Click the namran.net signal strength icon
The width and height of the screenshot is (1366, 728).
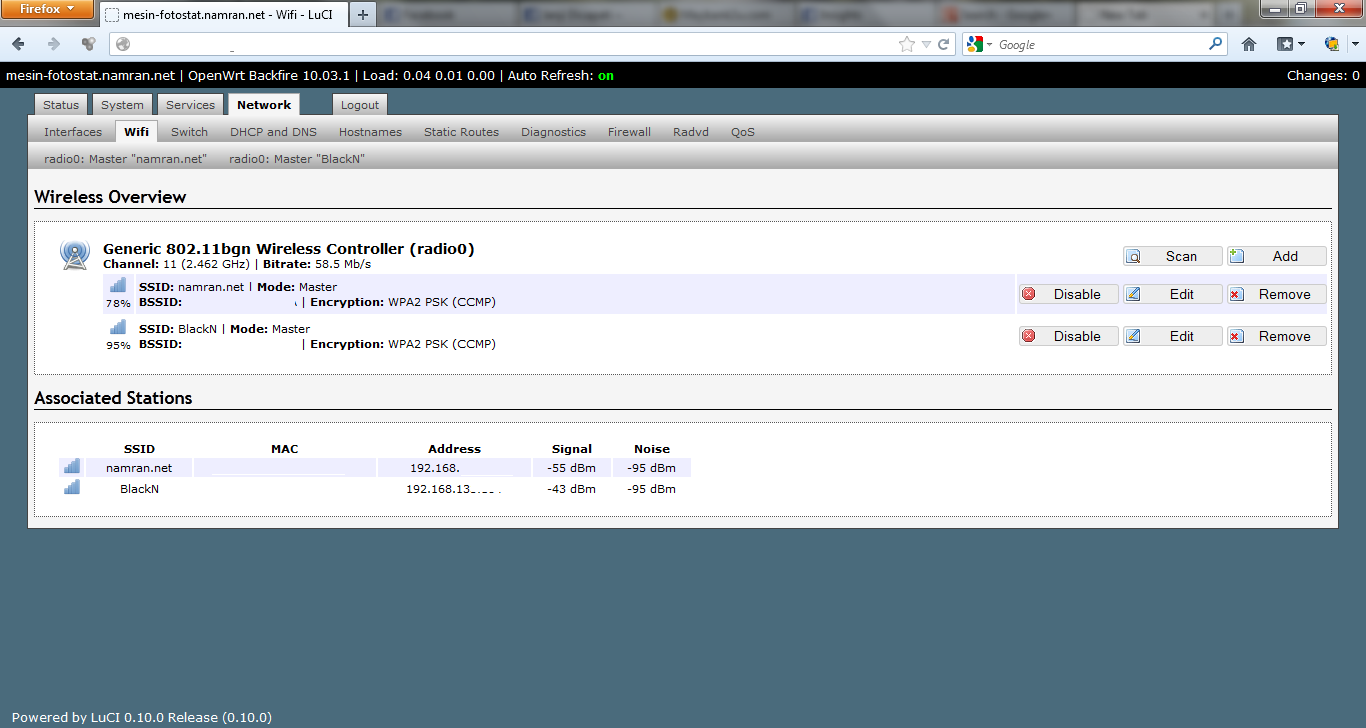click(x=118, y=286)
